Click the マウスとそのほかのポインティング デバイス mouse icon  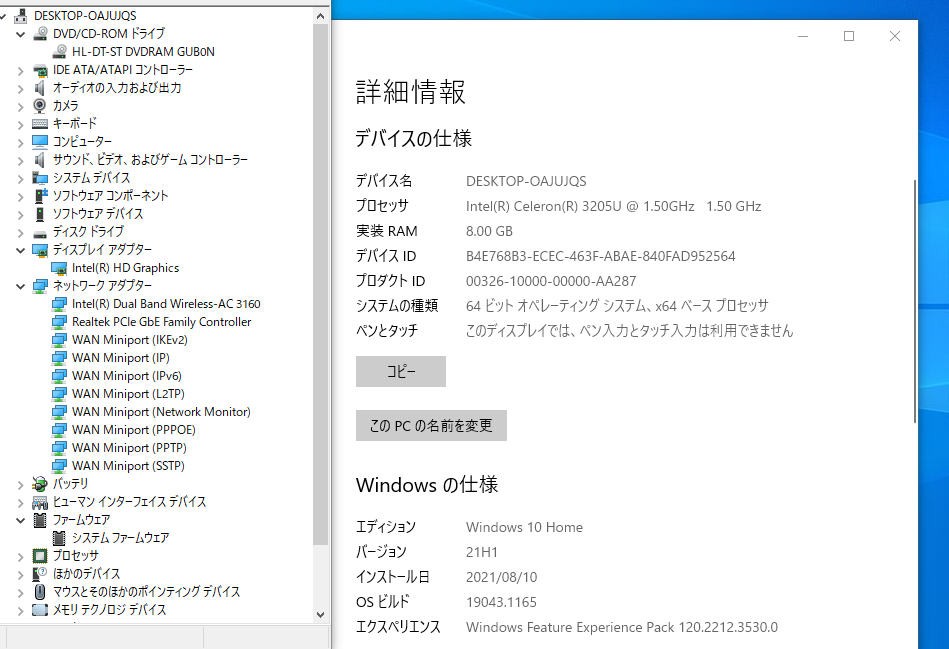coord(40,591)
